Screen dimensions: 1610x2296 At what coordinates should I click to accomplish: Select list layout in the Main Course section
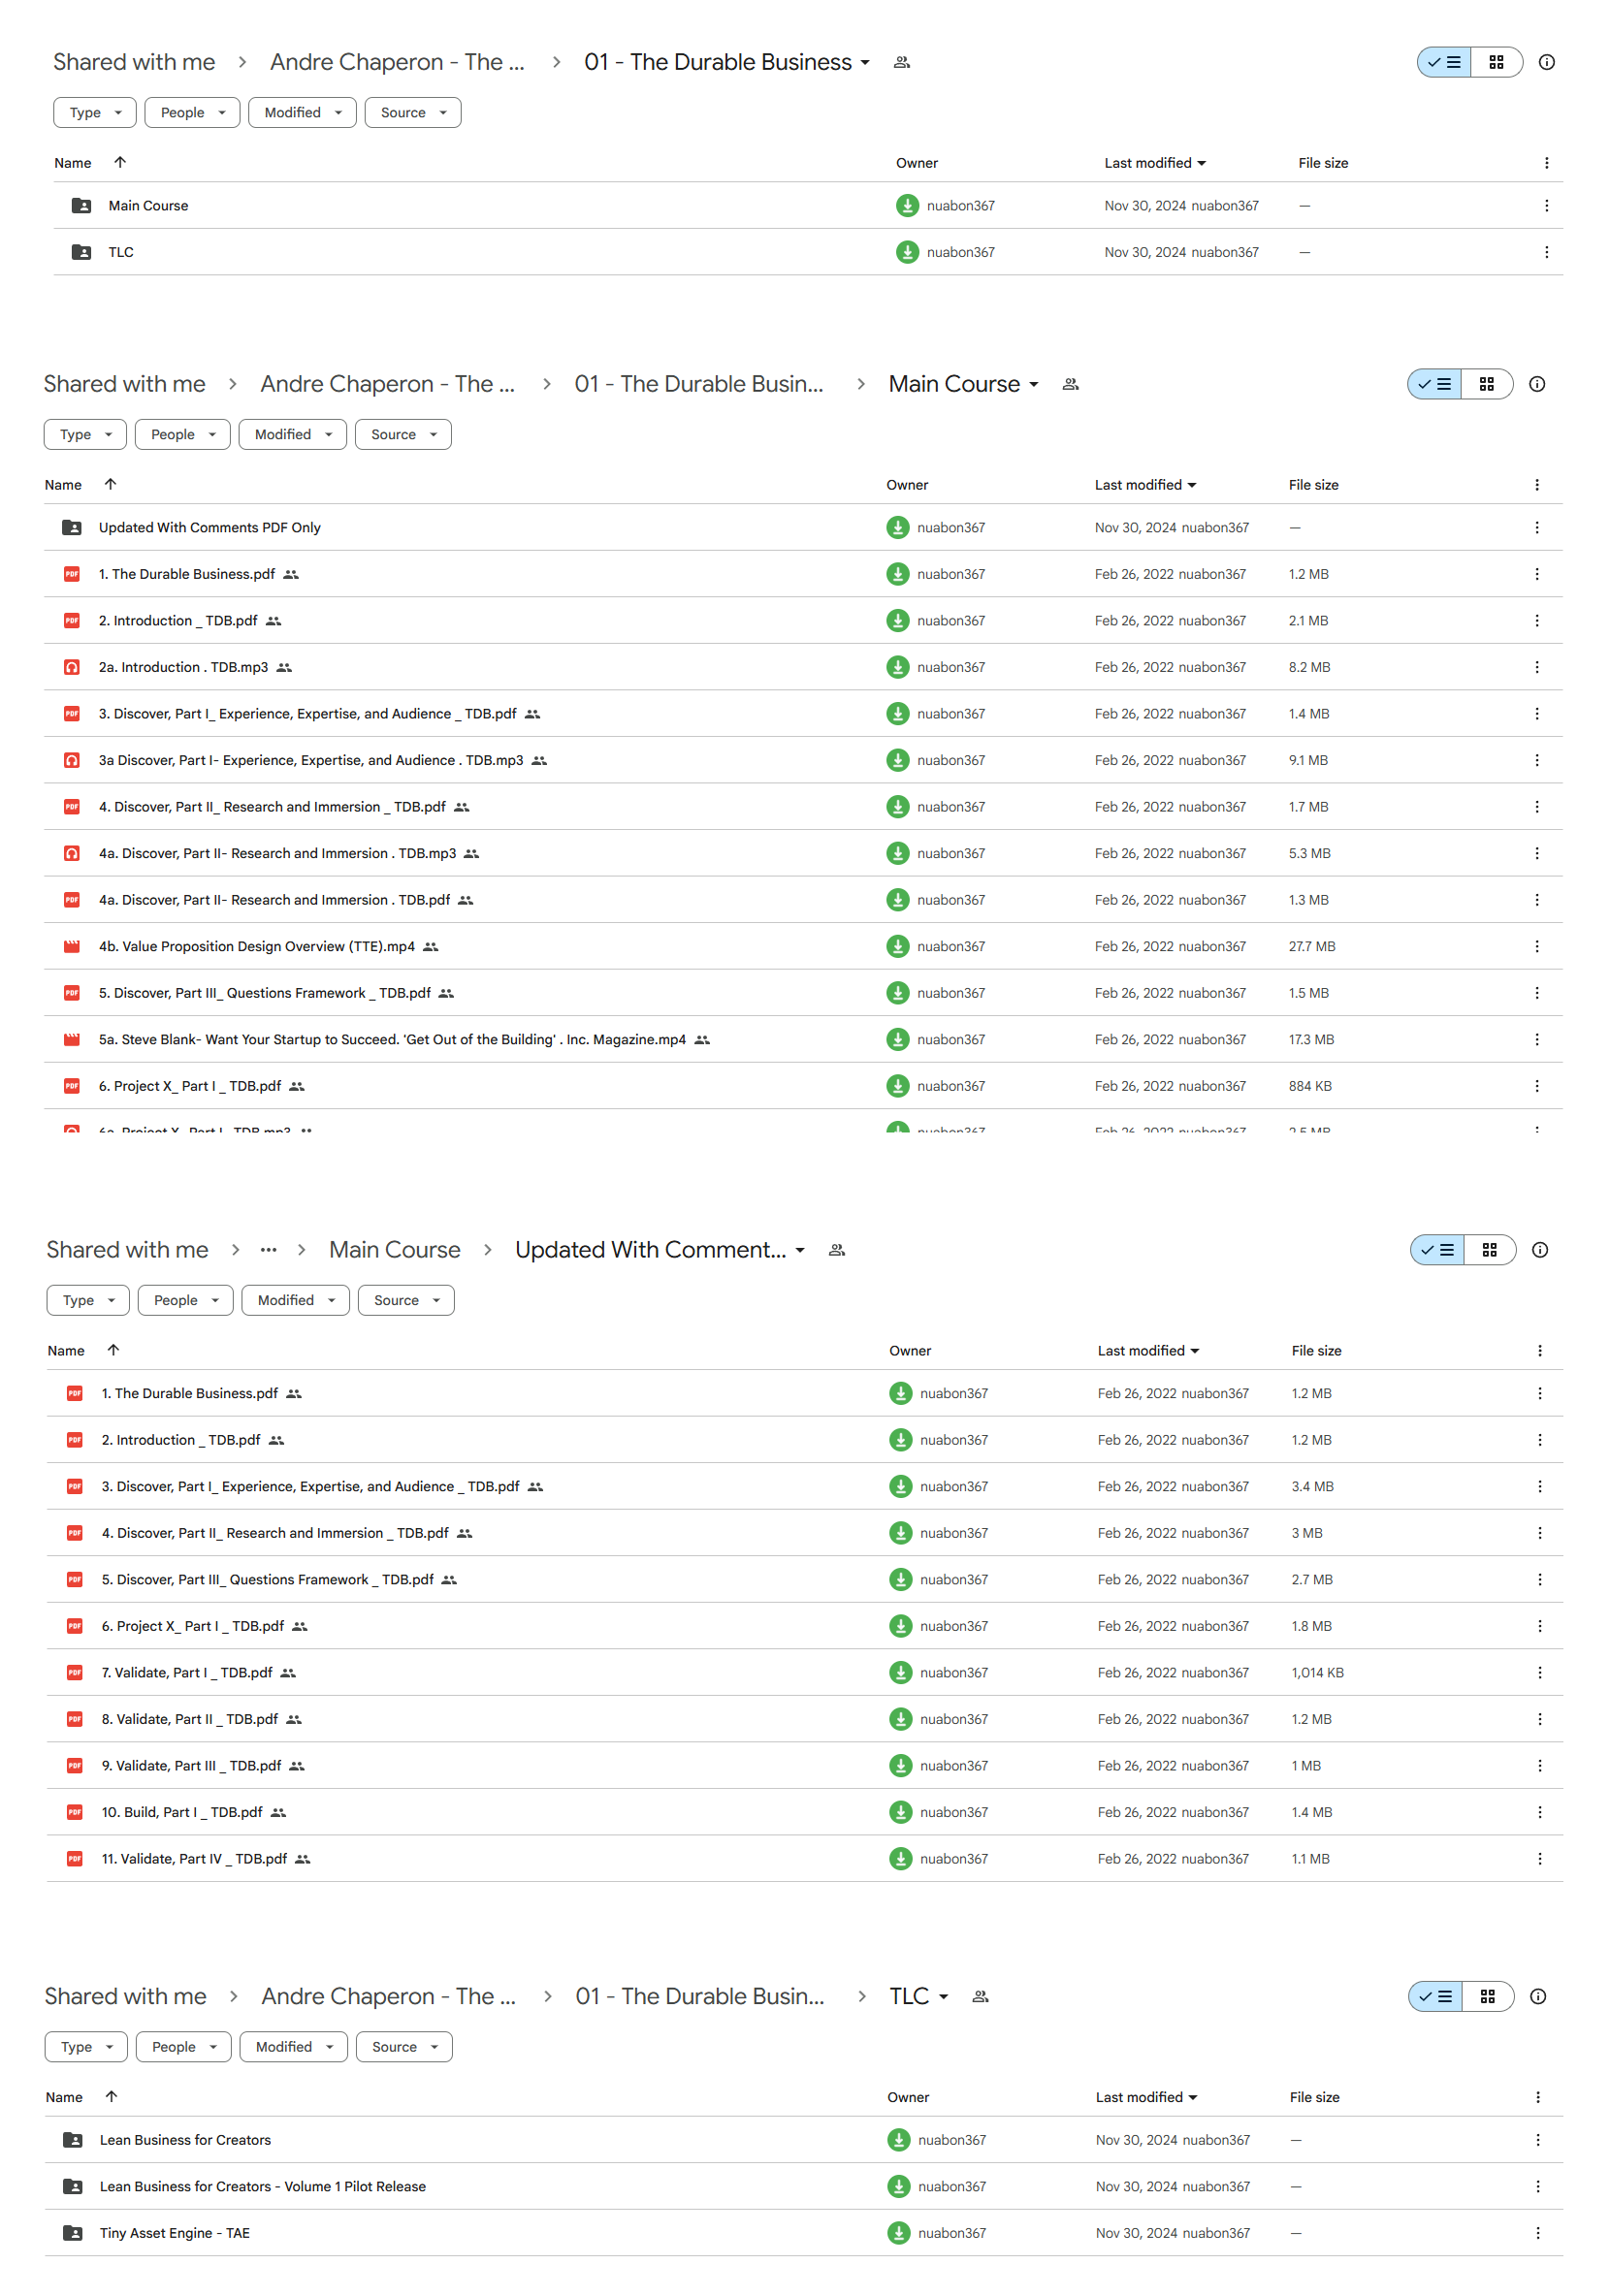pyautogui.click(x=1434, y=384)
